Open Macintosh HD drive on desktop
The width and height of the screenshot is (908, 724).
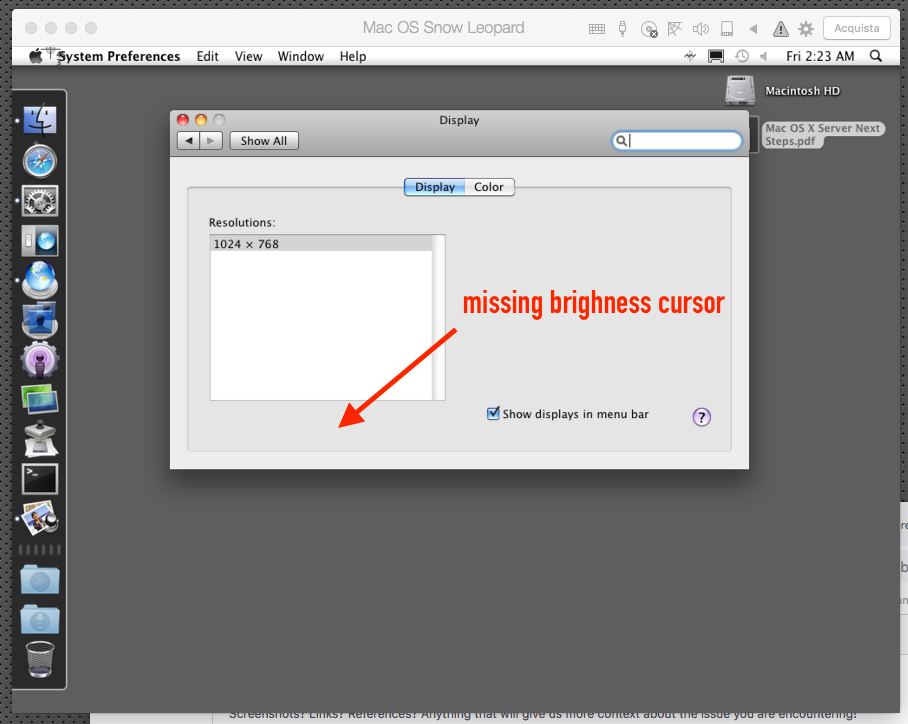point(739,91)
